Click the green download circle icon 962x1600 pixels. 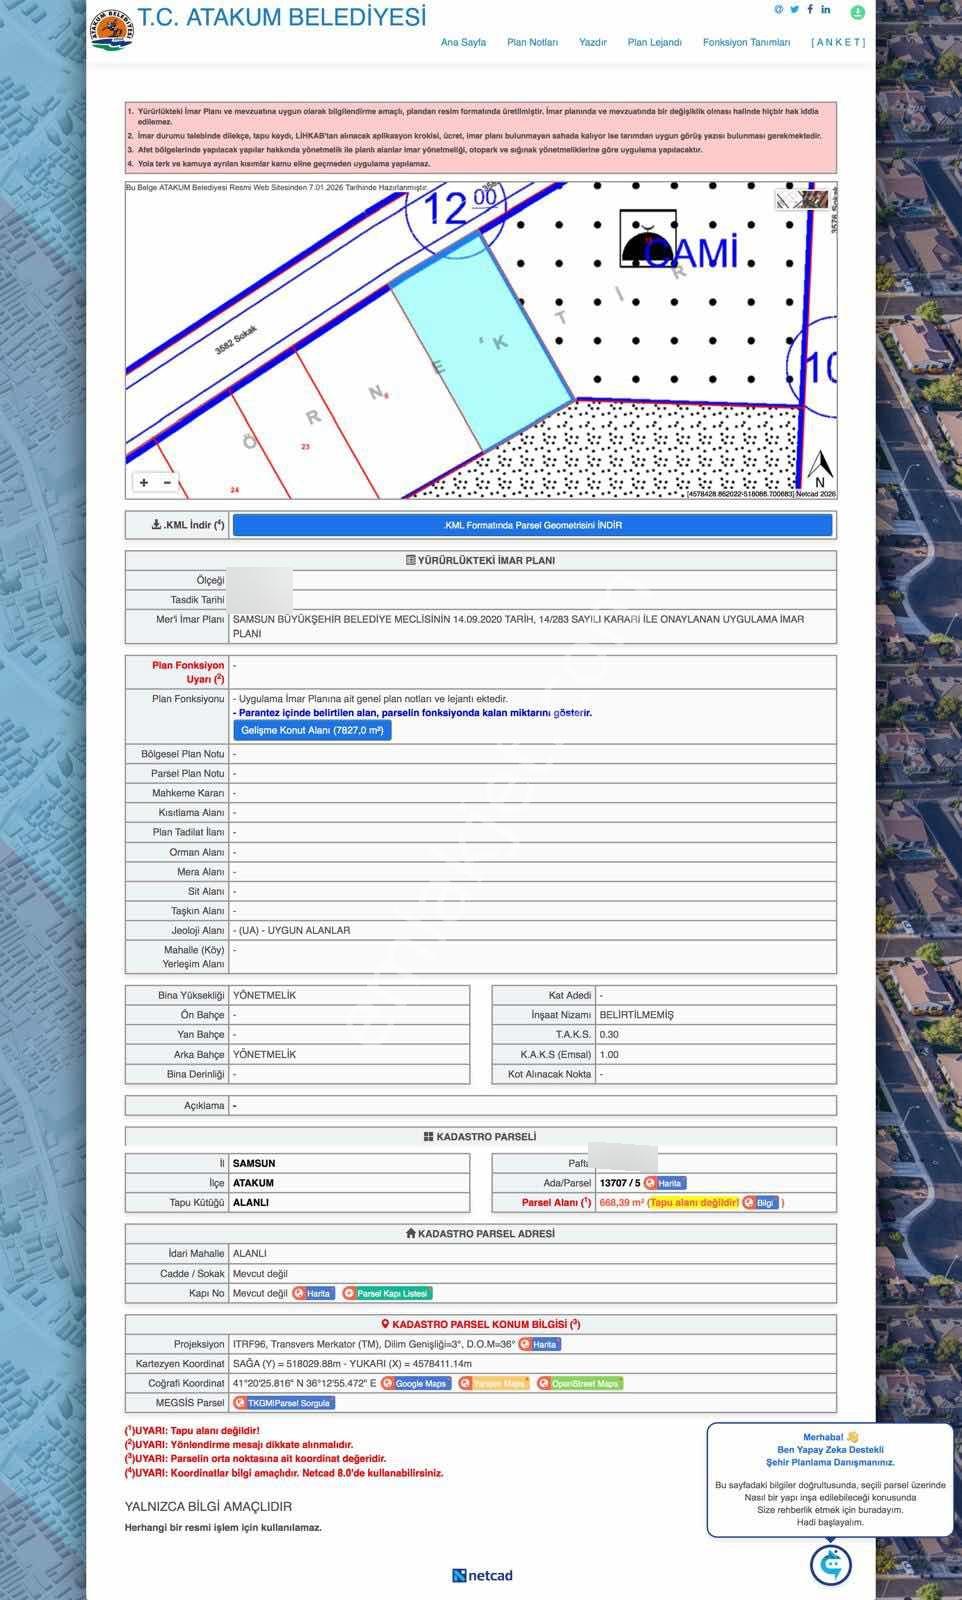pos(858,13)
